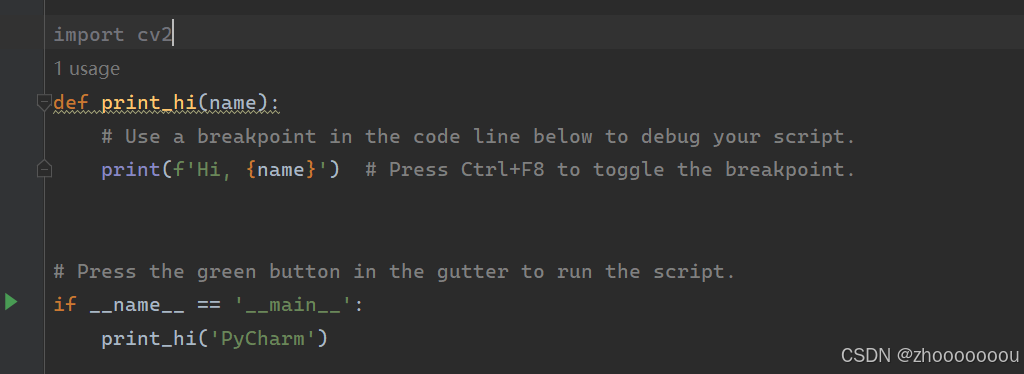Screen dimensions: 1024x374
Task: Click the fold end marker beside print line
Action: click(x=44, y=169)
